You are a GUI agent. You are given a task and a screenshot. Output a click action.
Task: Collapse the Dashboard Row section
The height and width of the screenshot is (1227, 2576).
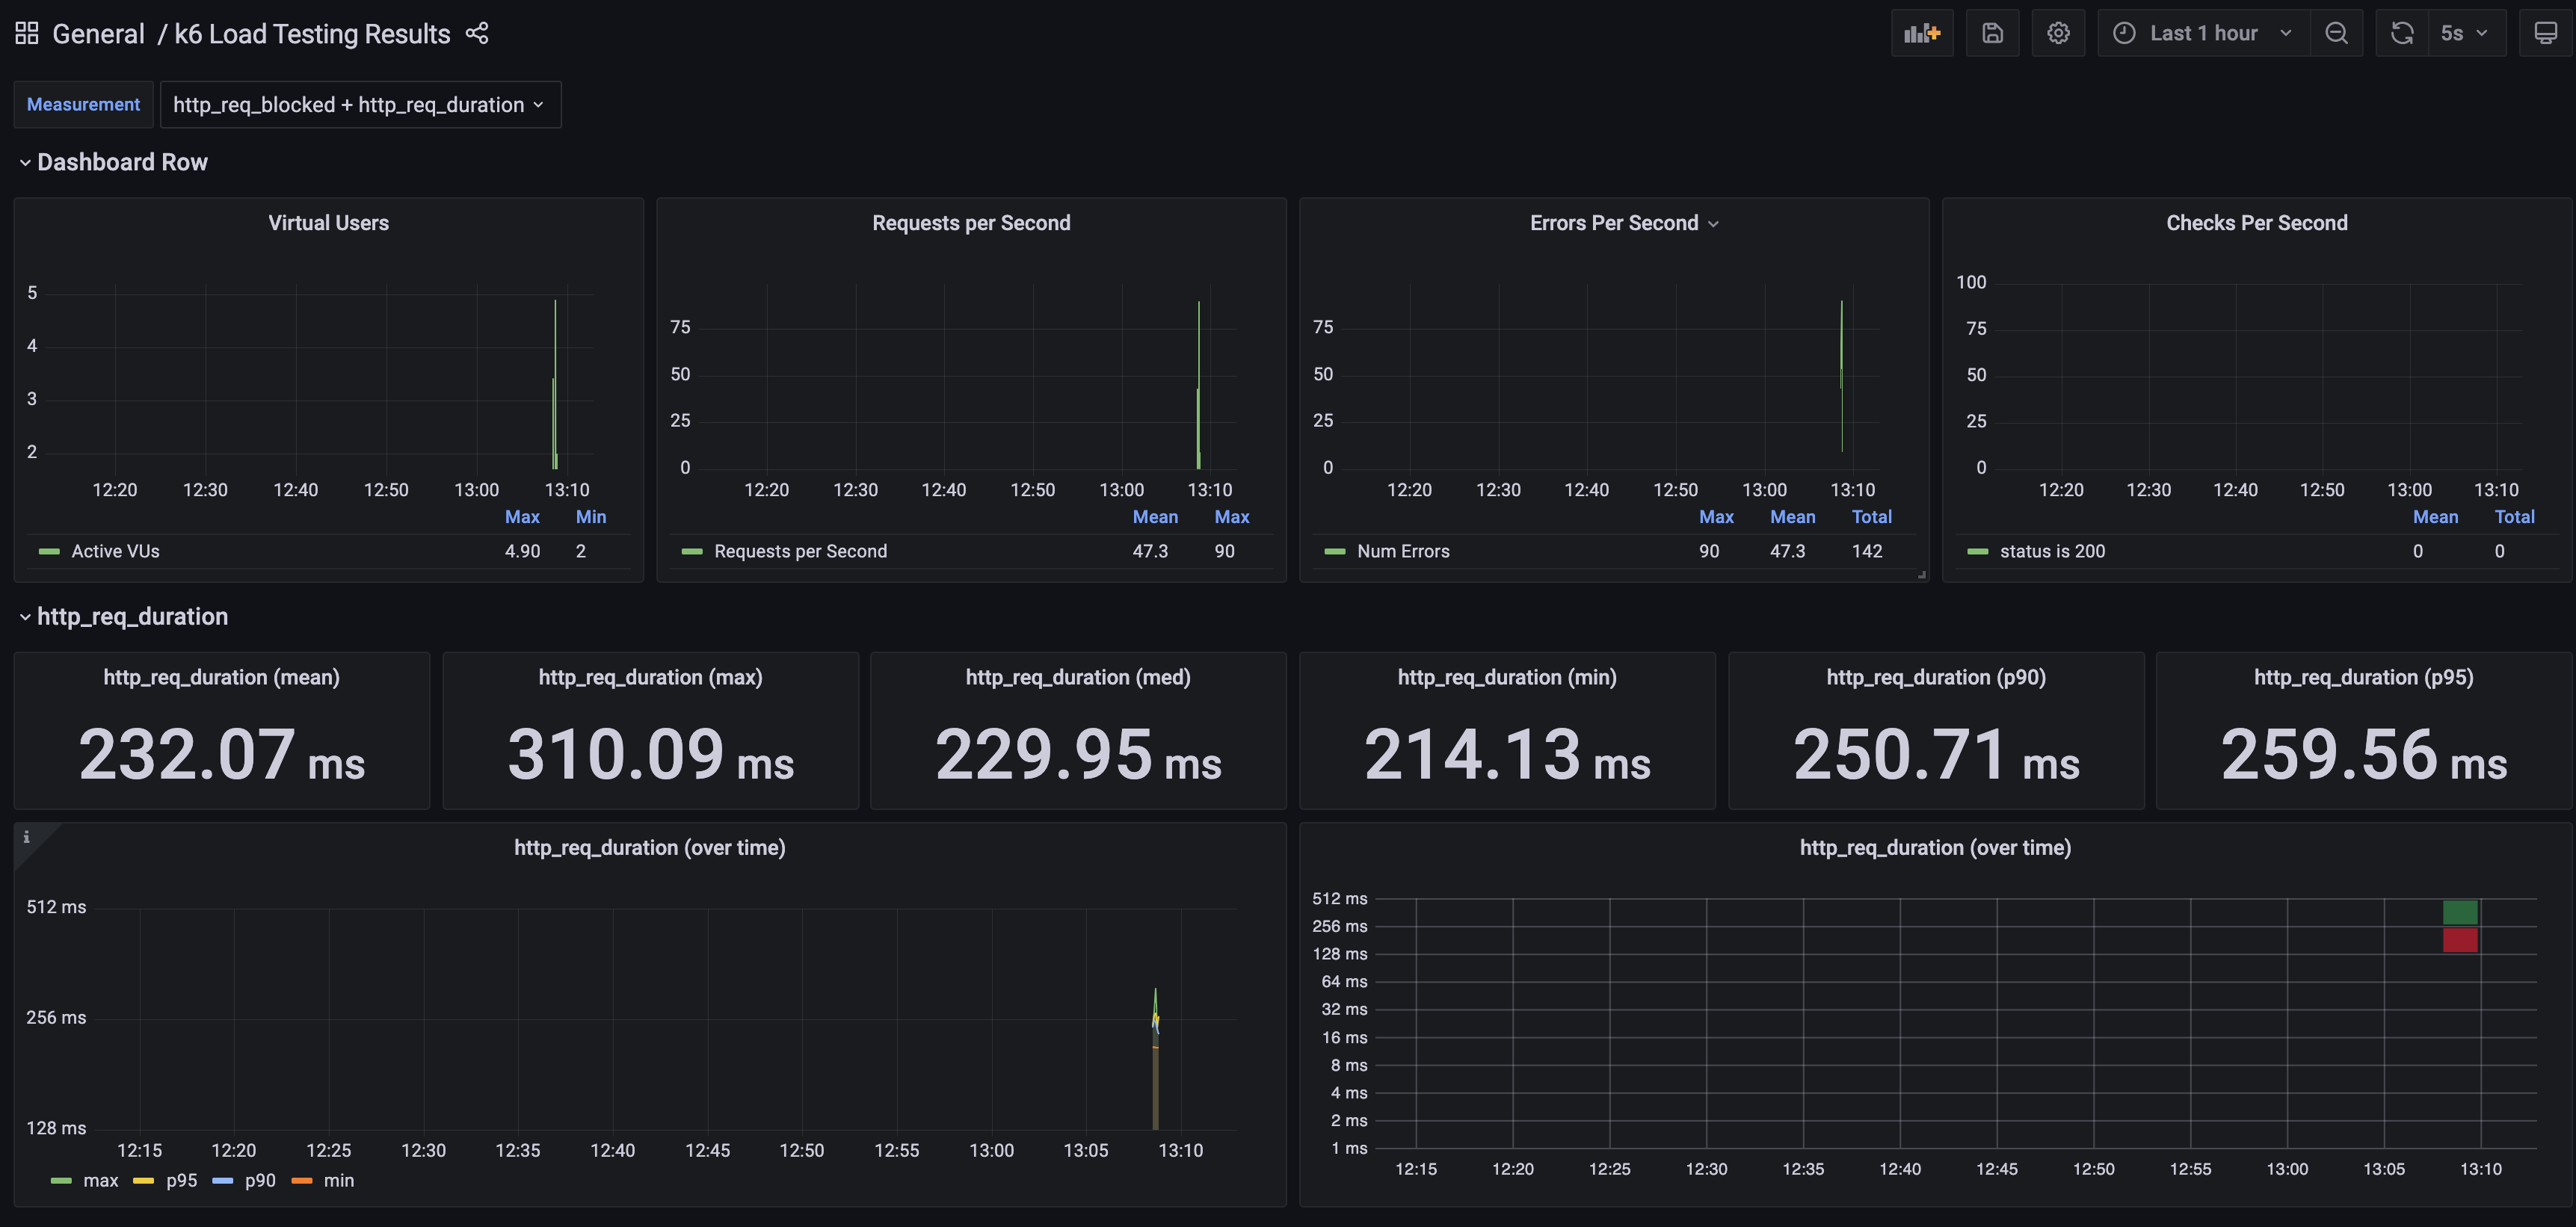pyautogui.click(x=112, y=162)
